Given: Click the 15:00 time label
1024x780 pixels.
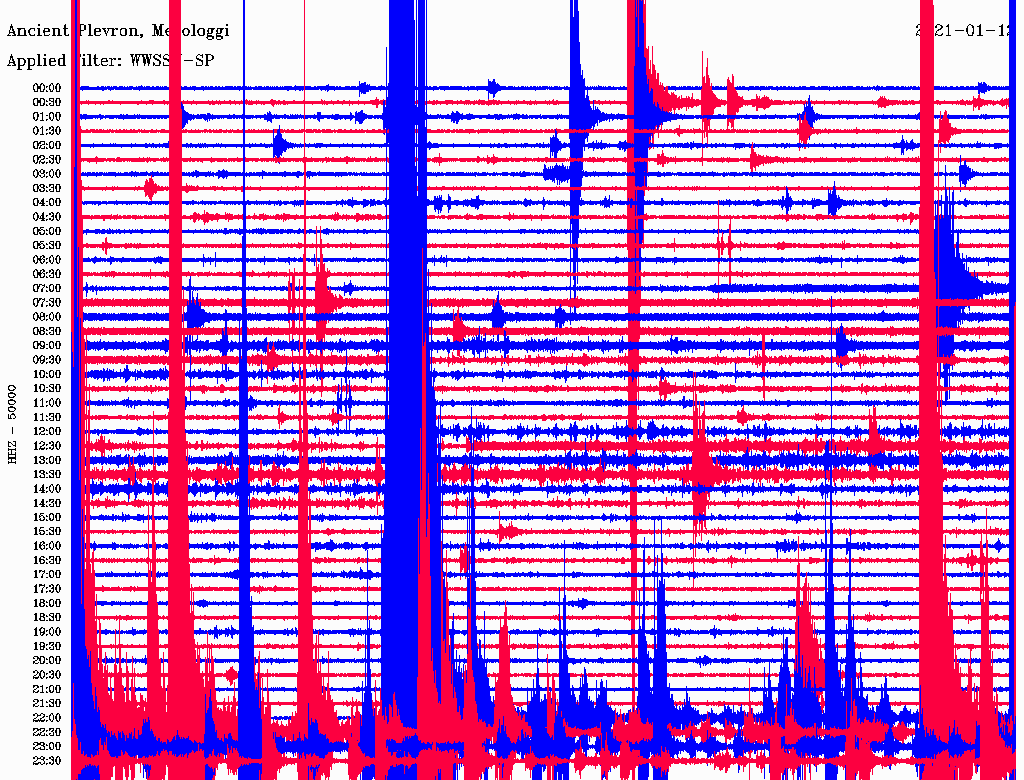Looking at the screenshot, I should pyautogui.click(x=47, y=517).
